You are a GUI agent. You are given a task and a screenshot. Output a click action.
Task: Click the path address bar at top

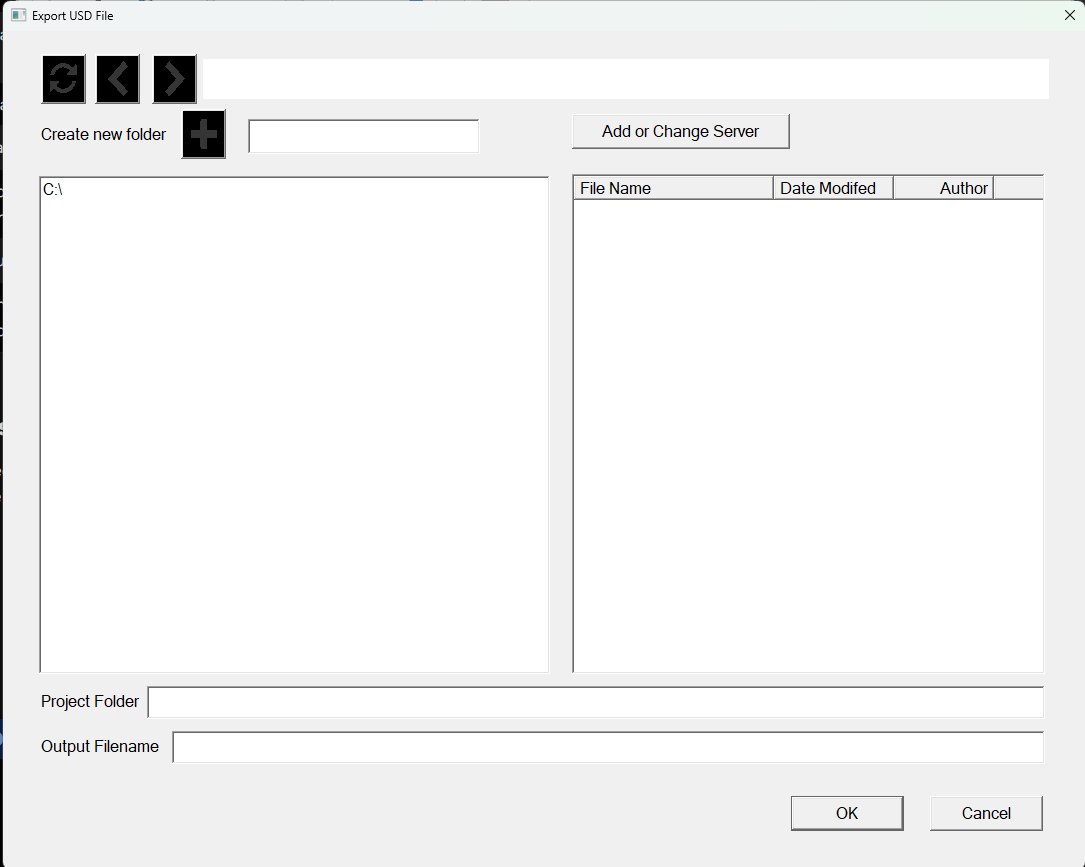tap(625, 79)
